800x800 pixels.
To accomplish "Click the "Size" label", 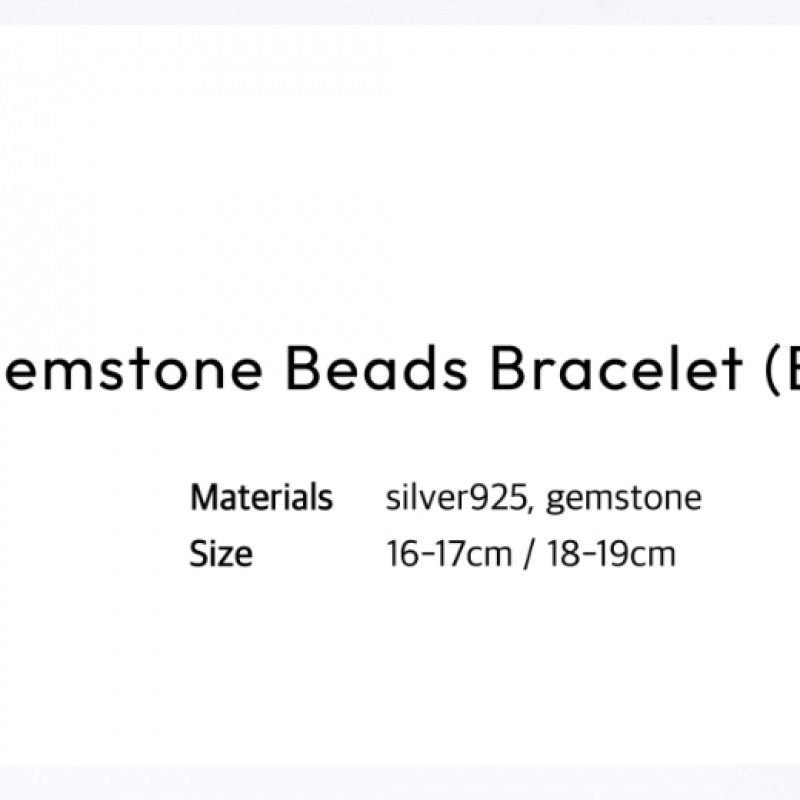I will click(221, 553).
